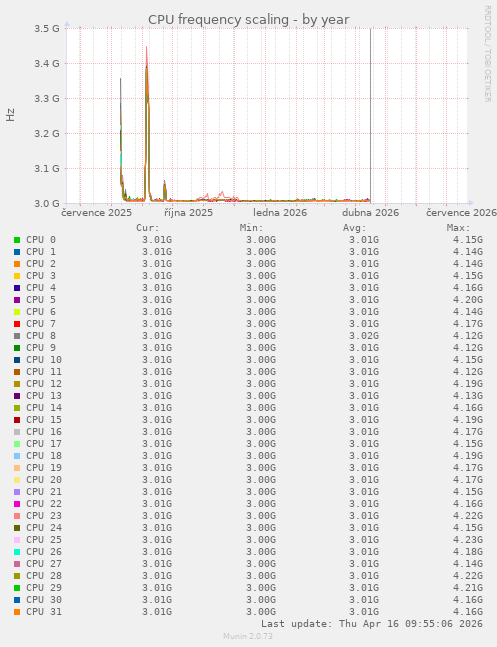Click the 'Hz' vertical axis label
The width and height of the screenshot is (497, 647).
click(x=10, y=115)
